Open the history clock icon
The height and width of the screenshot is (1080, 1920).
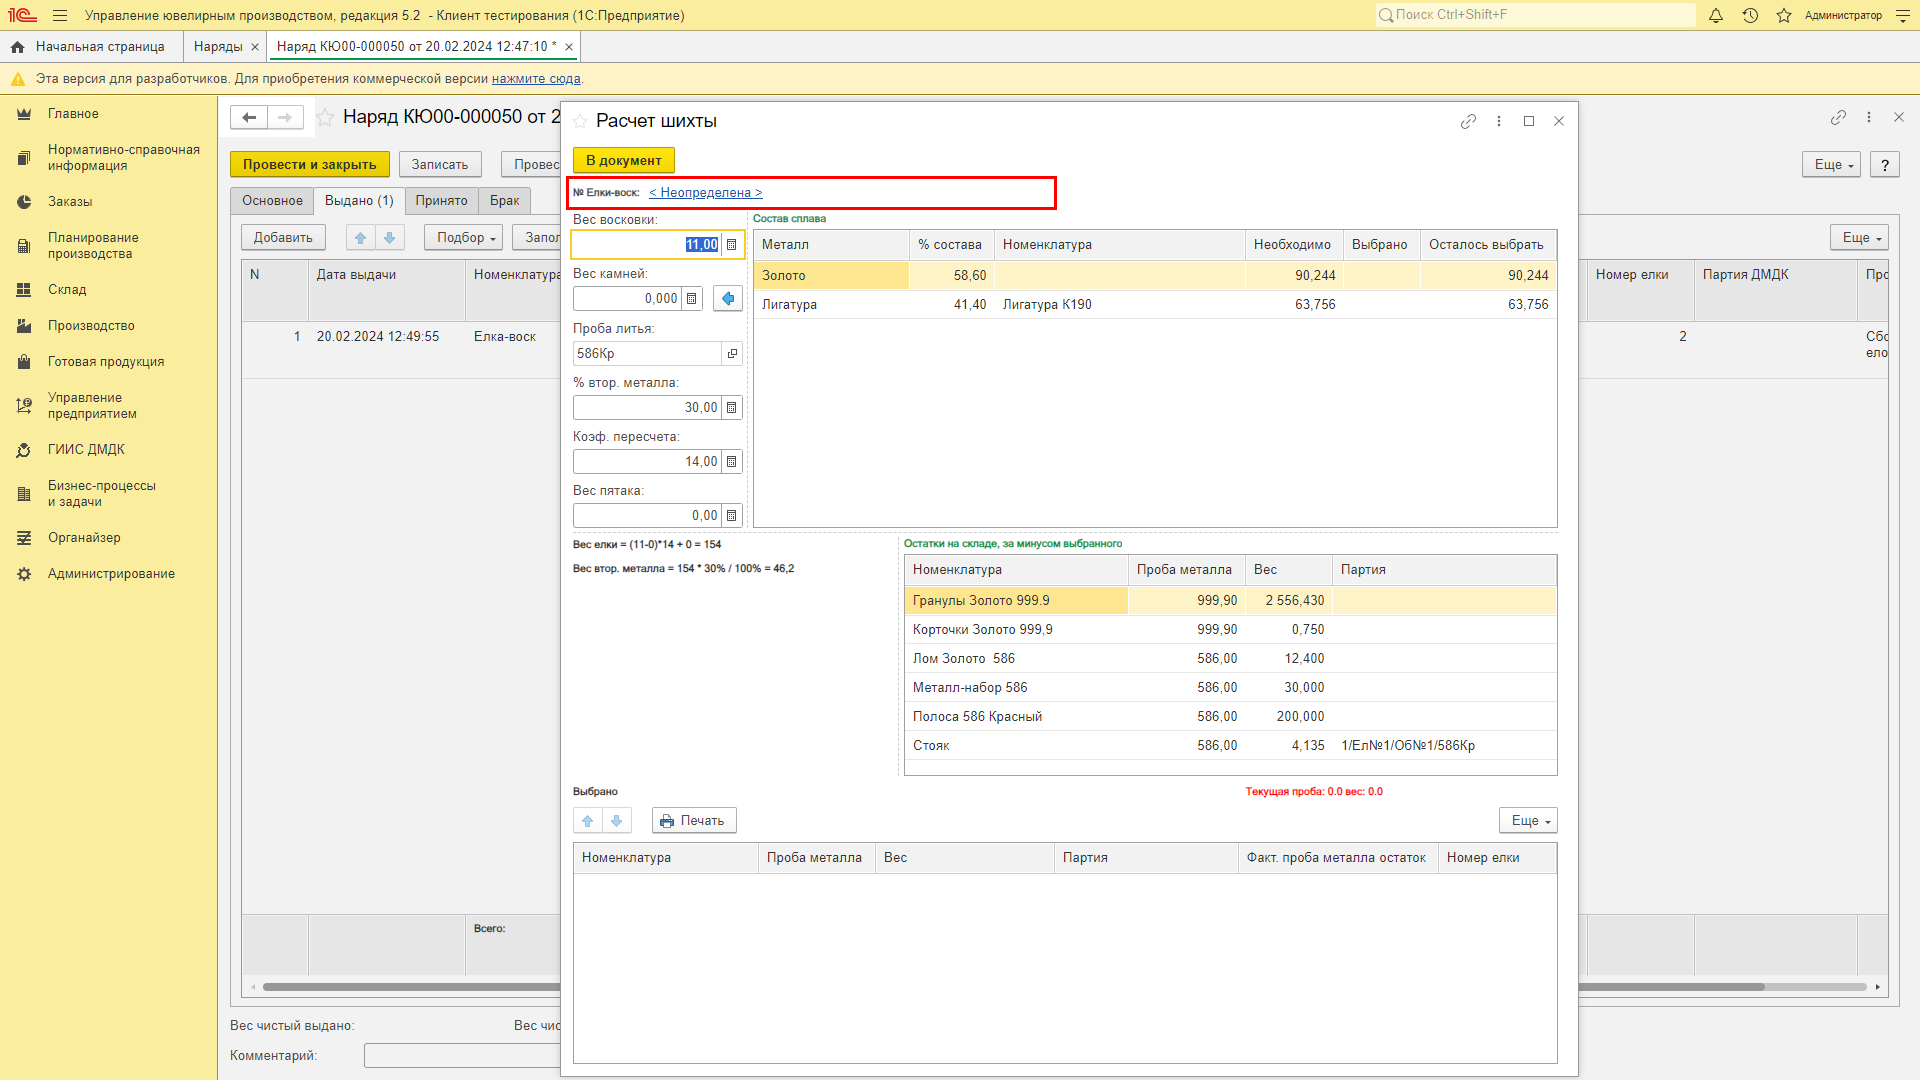click(x=1750, y=15)
